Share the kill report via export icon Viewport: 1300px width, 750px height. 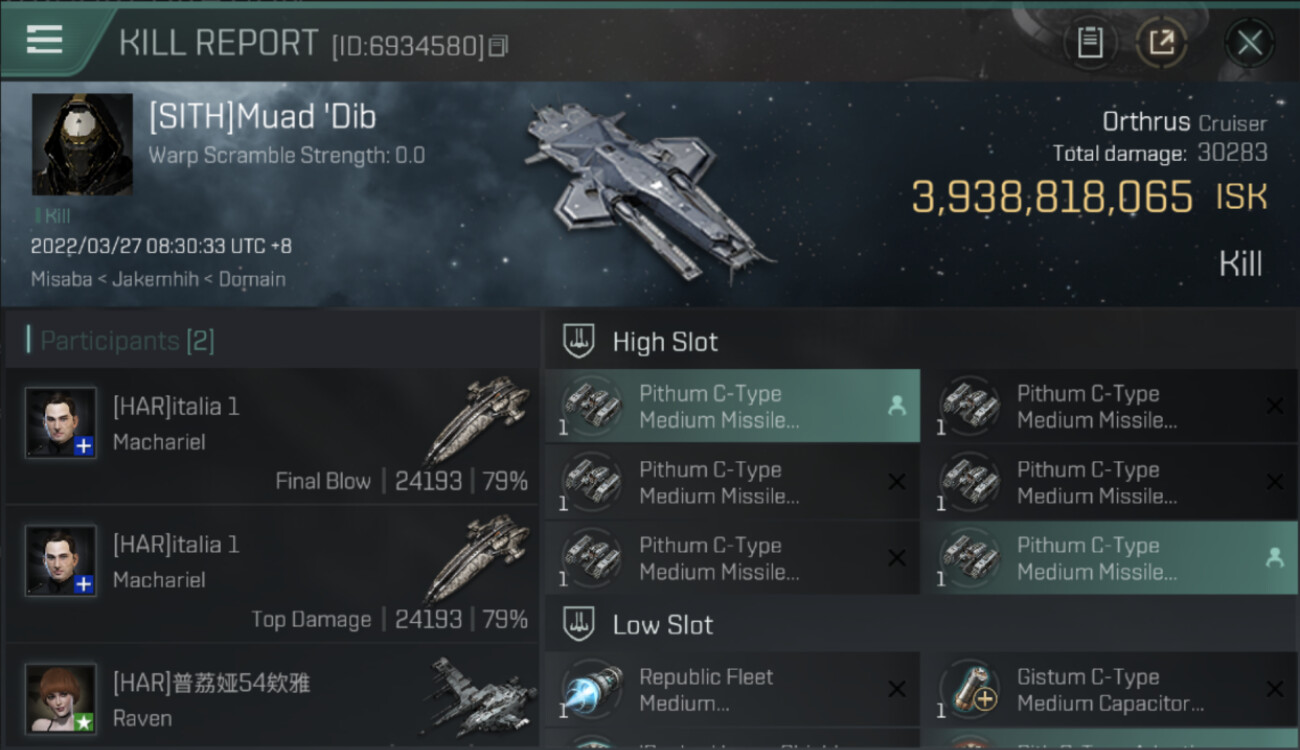click(x=1161, y=43)
